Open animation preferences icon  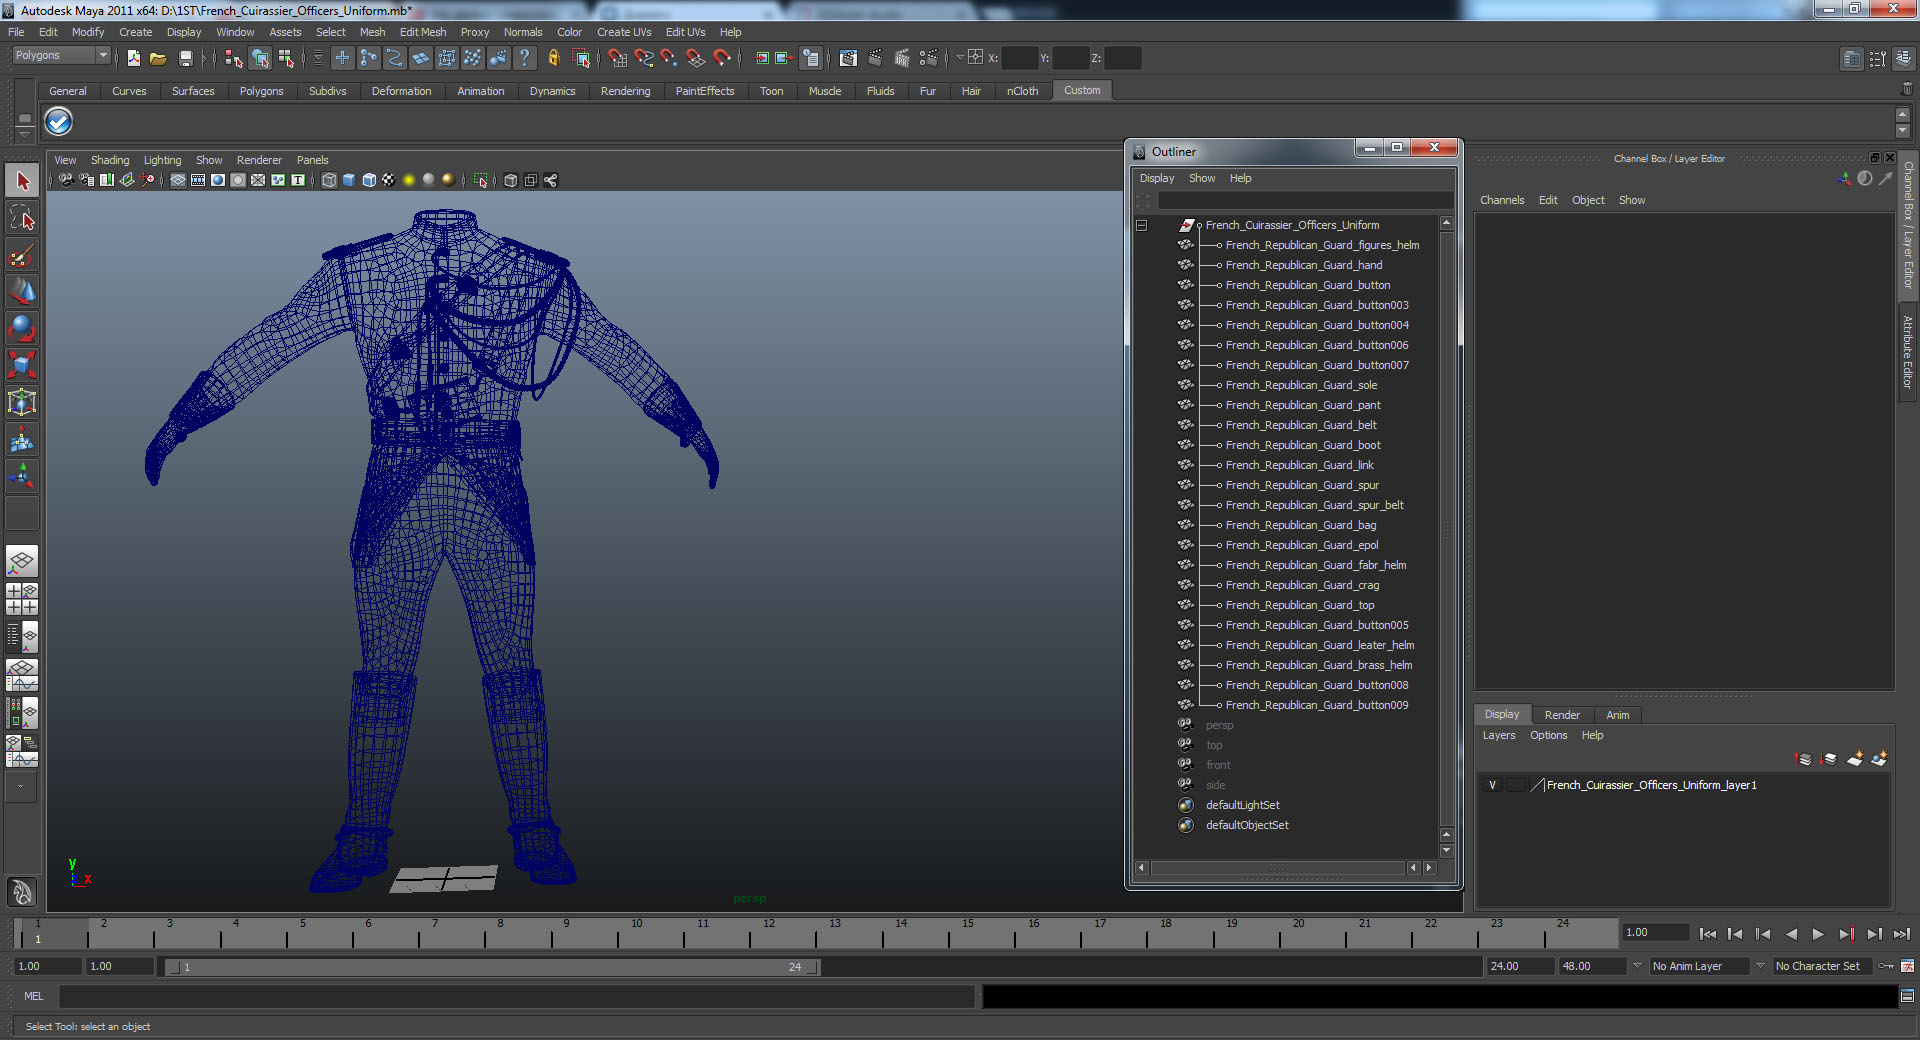pyautogui.click(x=1907, y=966)
